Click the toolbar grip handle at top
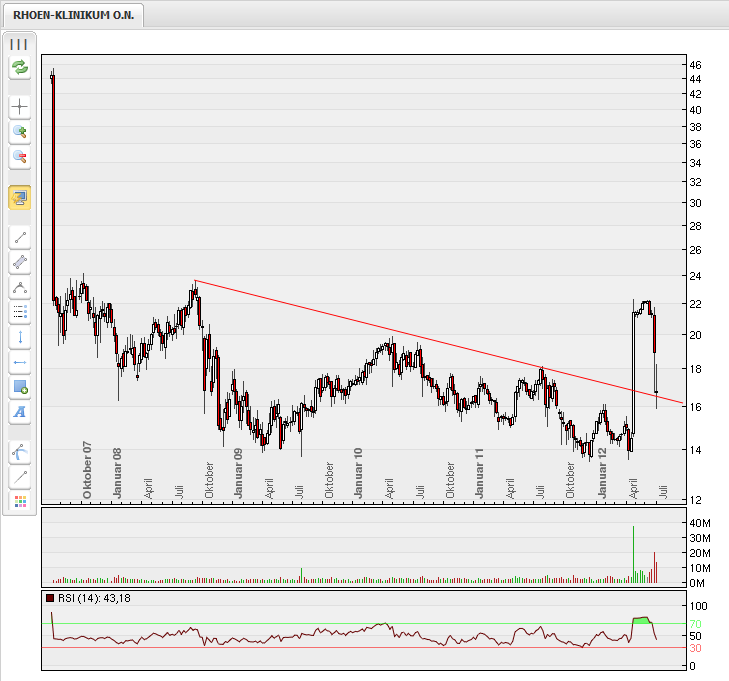The image size is (729, 681). [19, 44]
